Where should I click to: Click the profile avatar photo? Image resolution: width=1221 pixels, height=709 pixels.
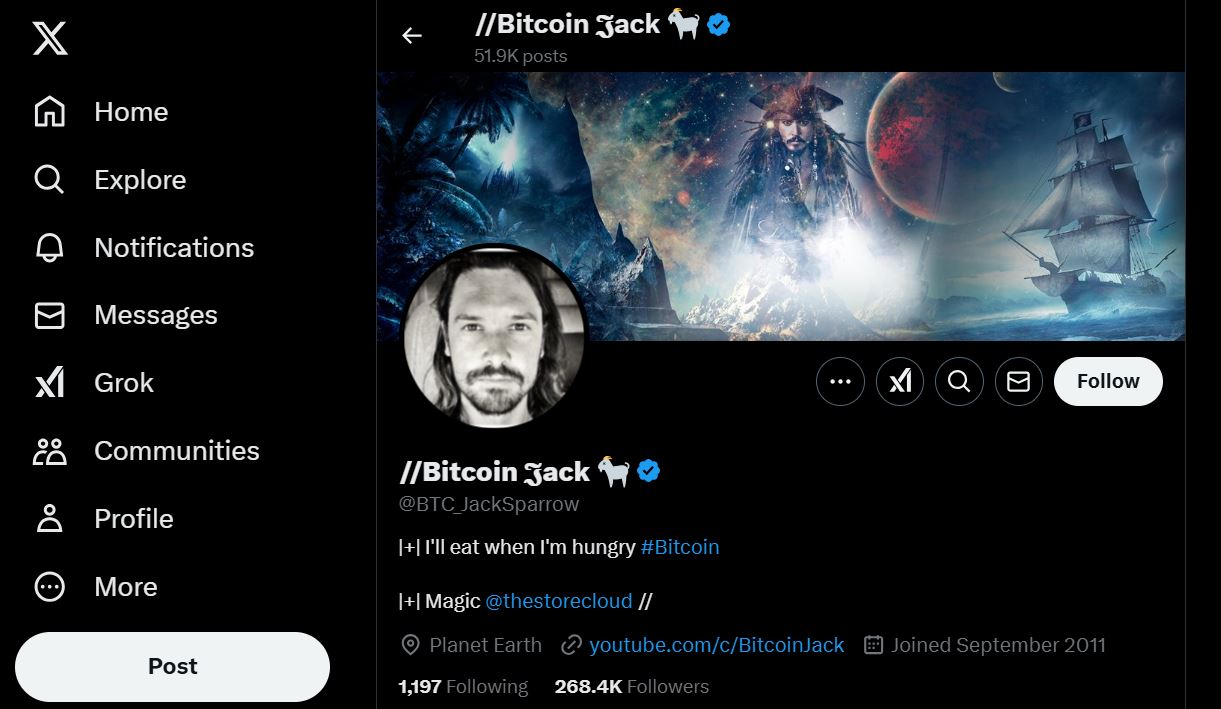(x=494, y=337)
